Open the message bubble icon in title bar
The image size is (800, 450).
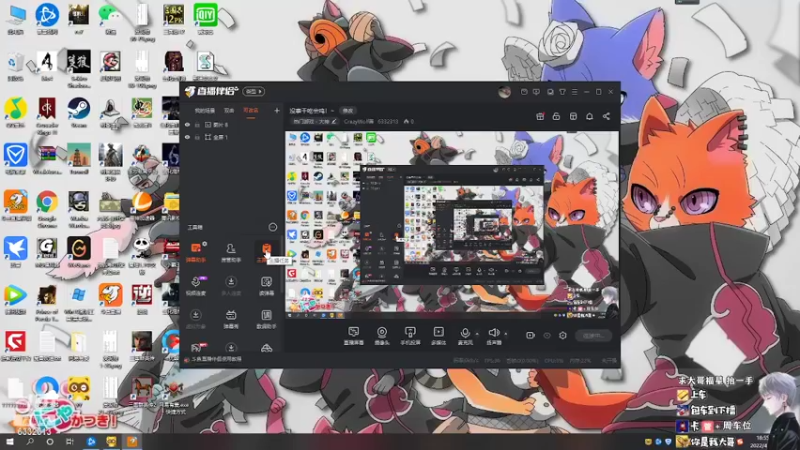pos(536,92)
